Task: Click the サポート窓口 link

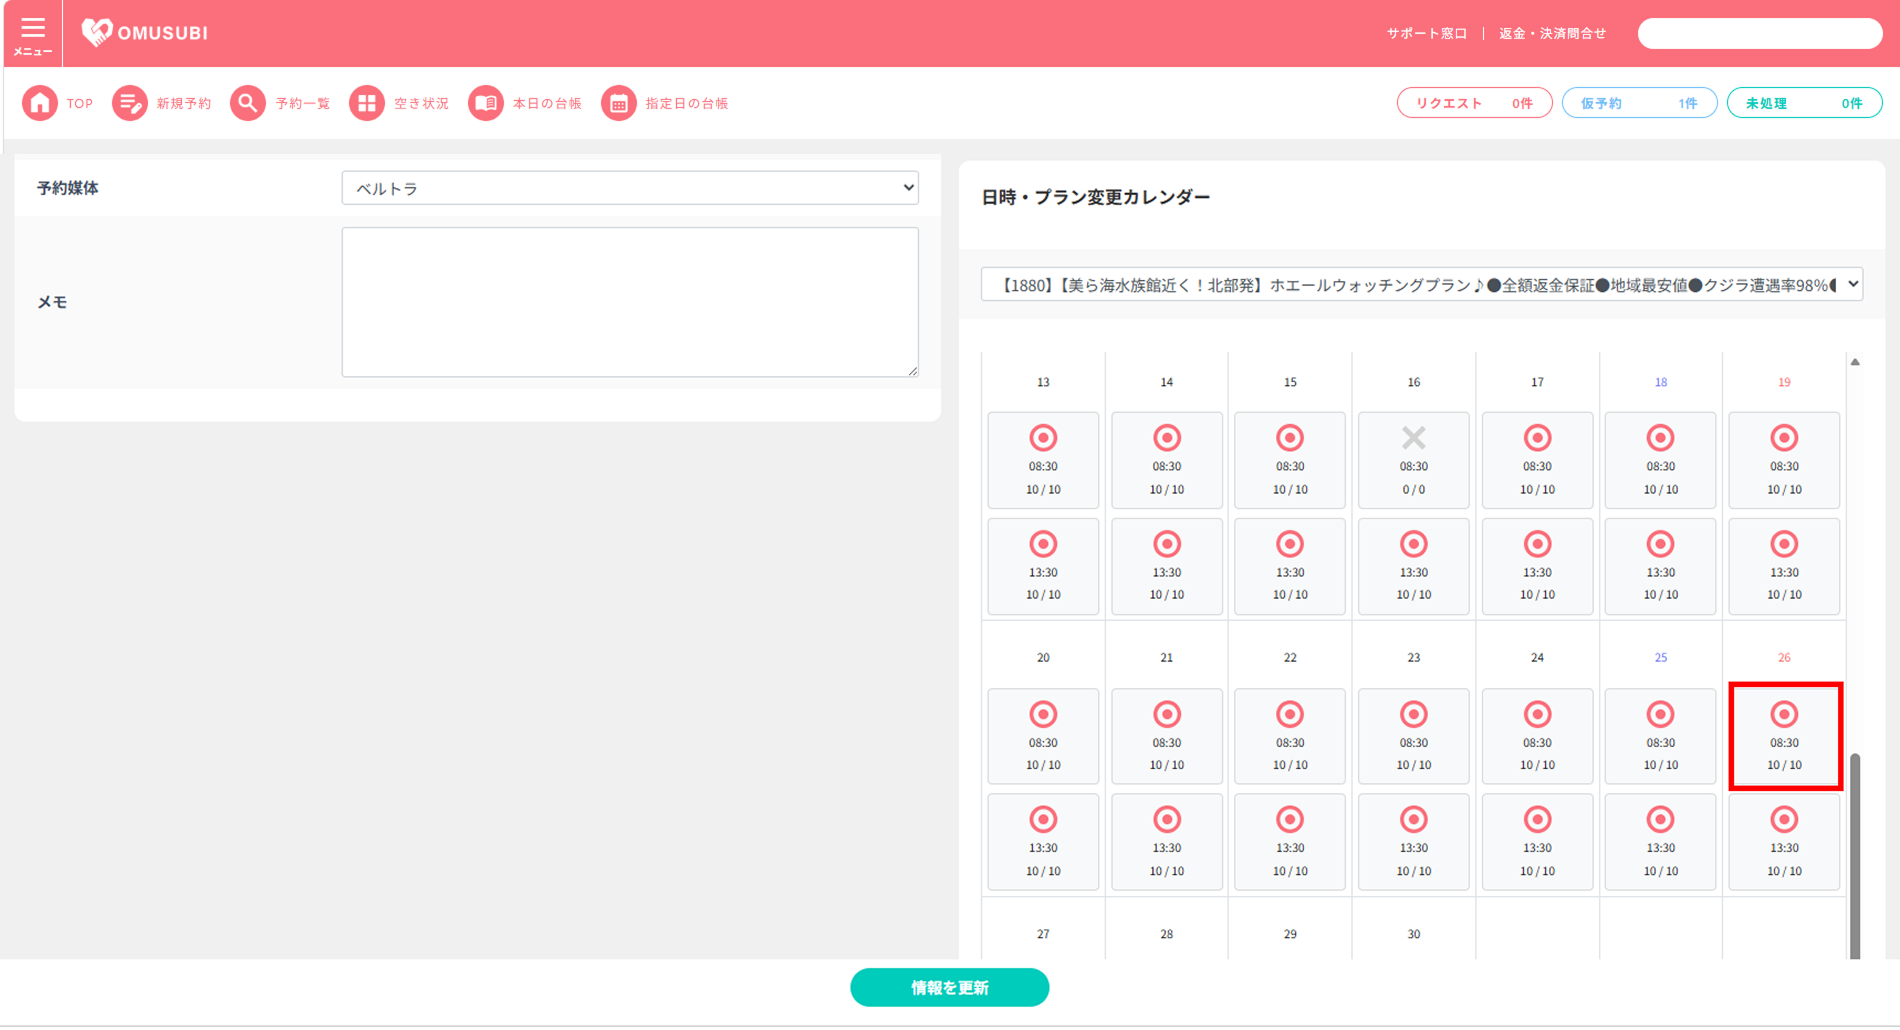Action: pos(1426,33)
